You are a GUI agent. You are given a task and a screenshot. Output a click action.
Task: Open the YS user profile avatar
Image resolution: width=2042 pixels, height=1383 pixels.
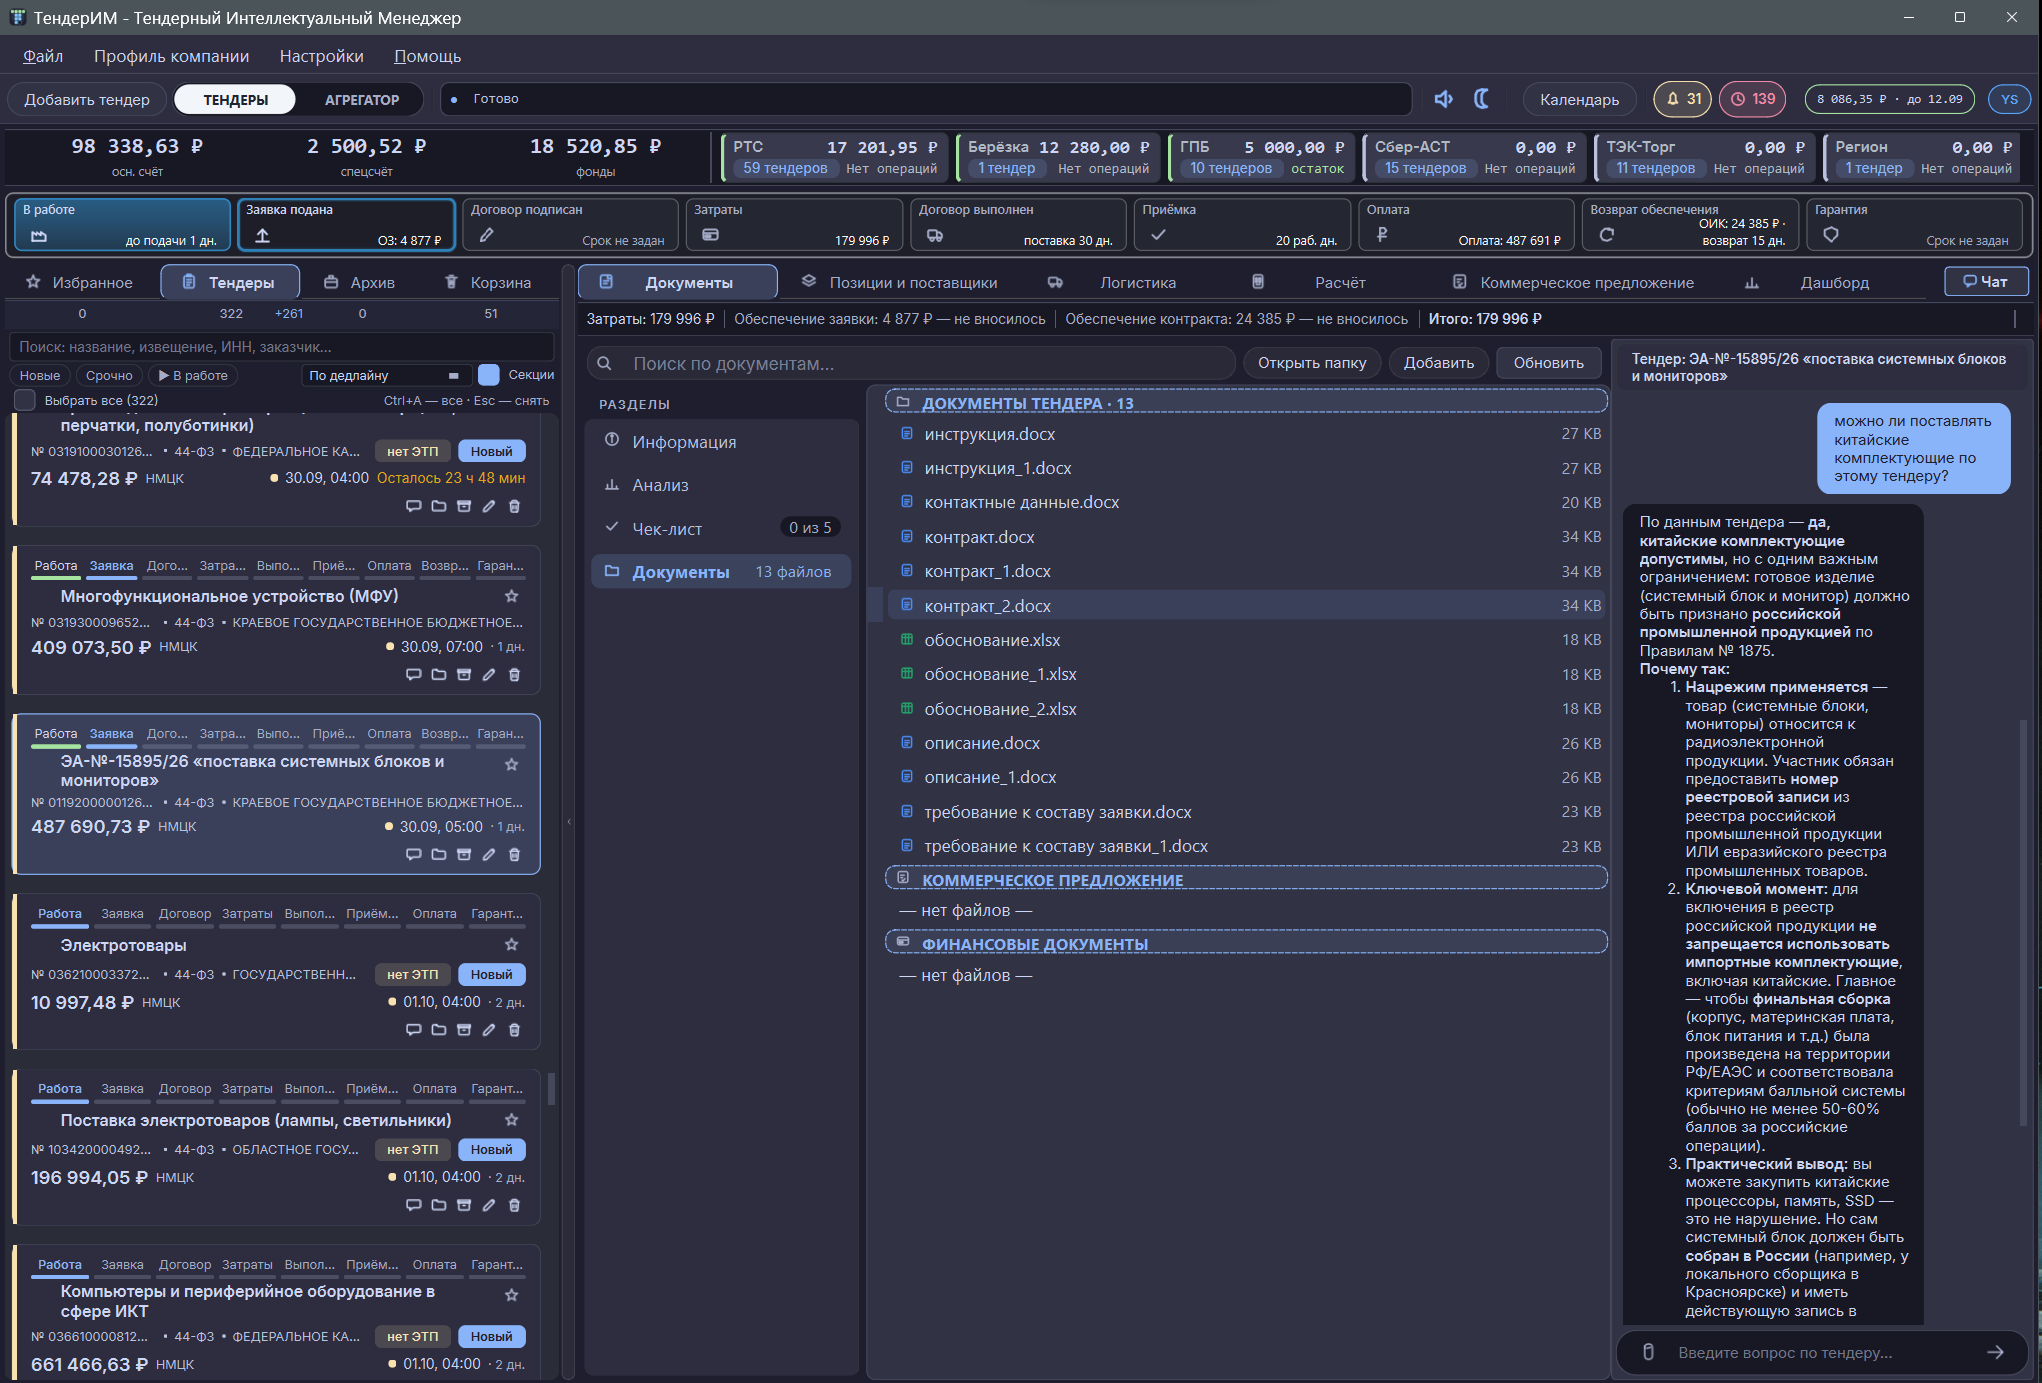click(2009, 99)
